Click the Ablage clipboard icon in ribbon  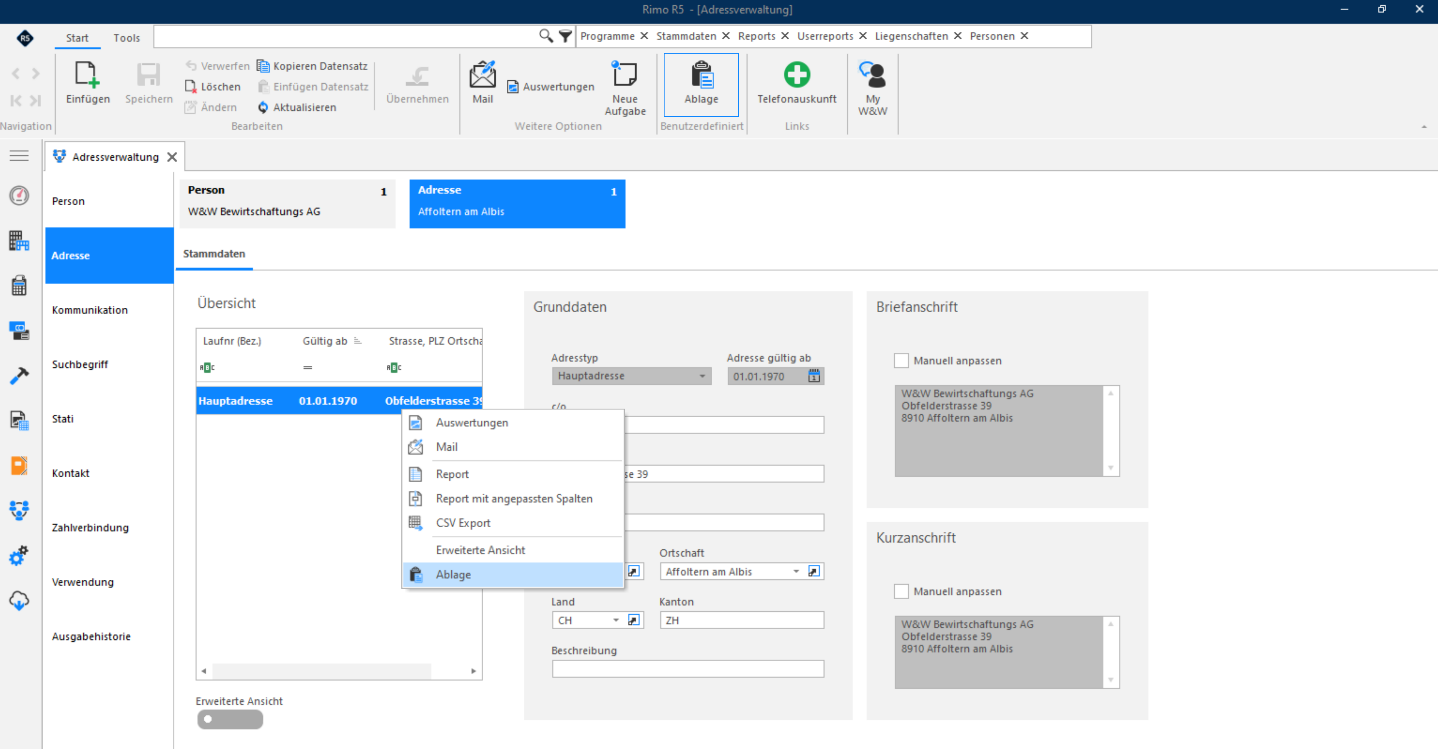pos(701,75)
